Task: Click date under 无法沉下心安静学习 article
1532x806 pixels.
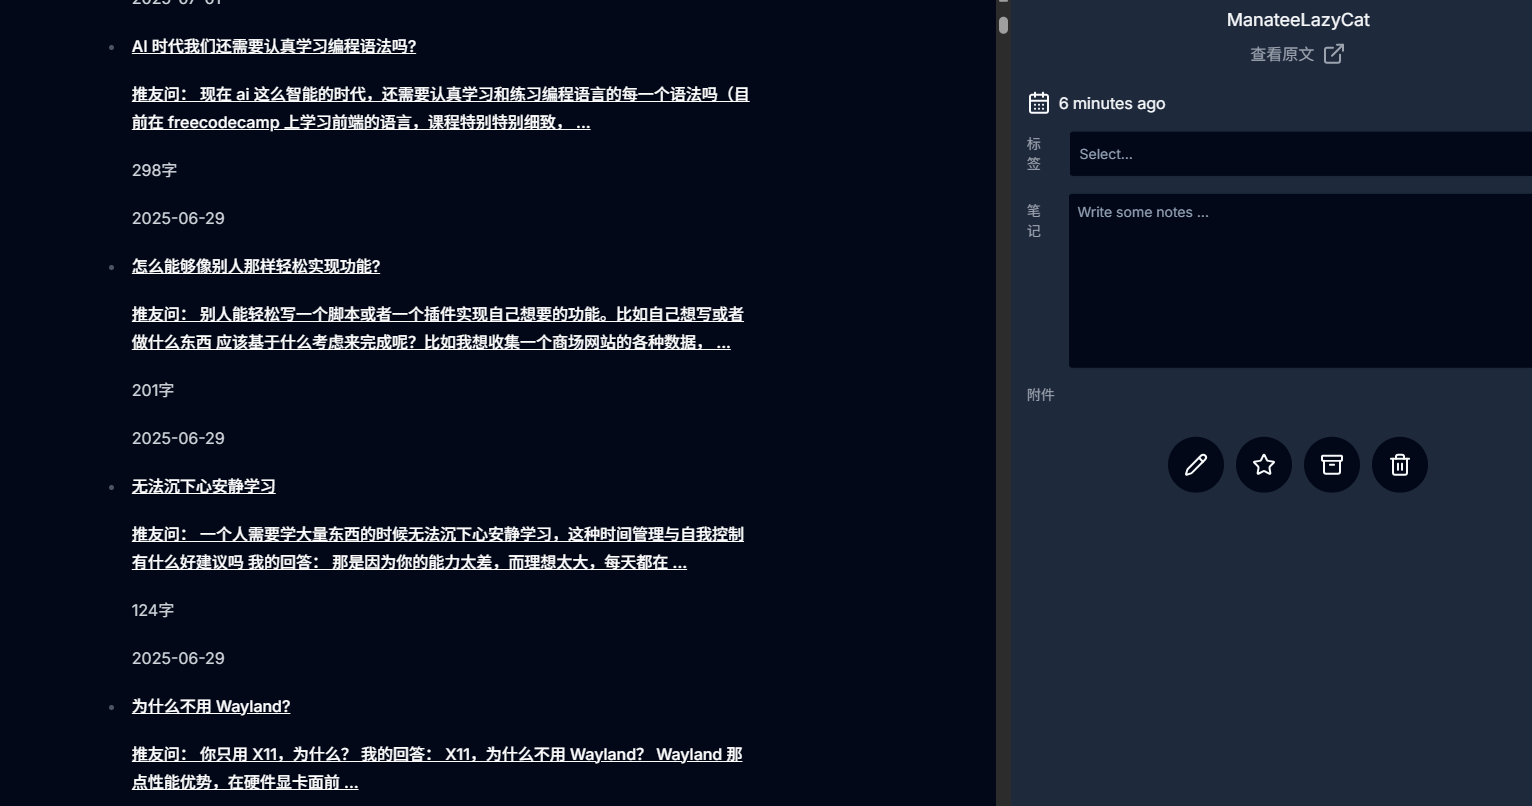Action: click(x=178, y=658)
